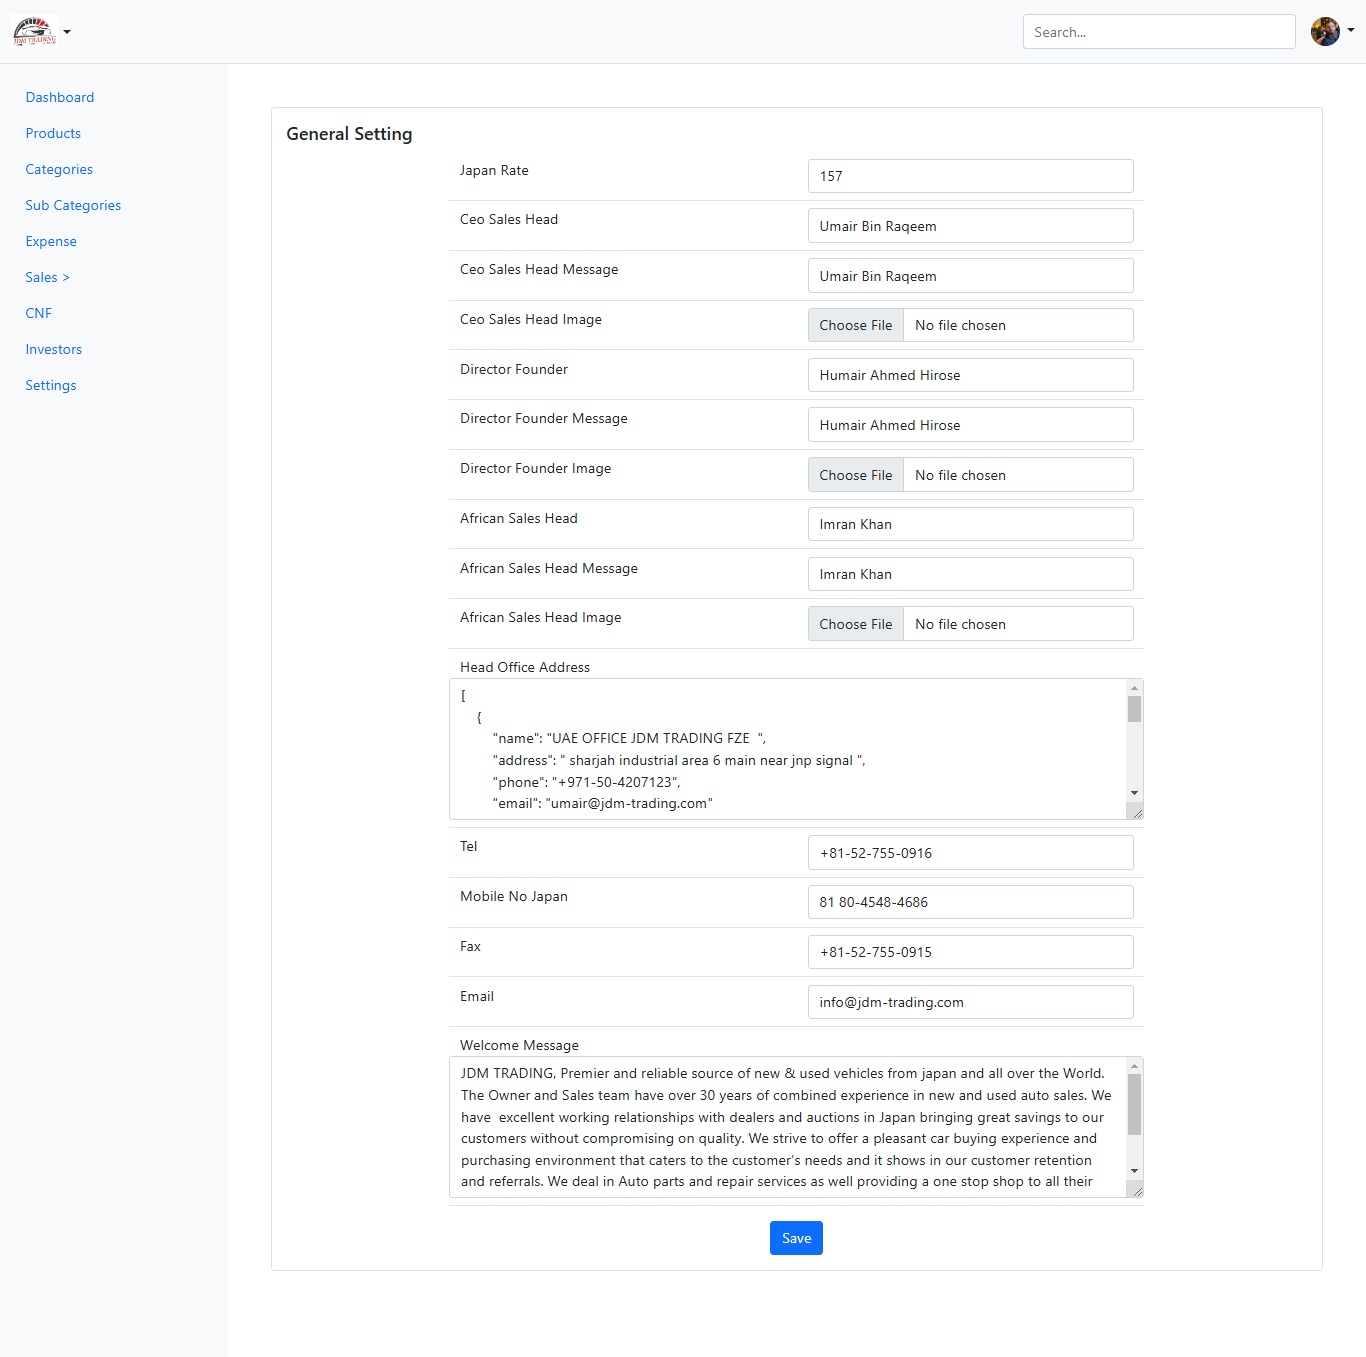Click the Email input field
Image resolution: width=1366 pixels, height=1357 pixels.
click(x=970, y=1002)
